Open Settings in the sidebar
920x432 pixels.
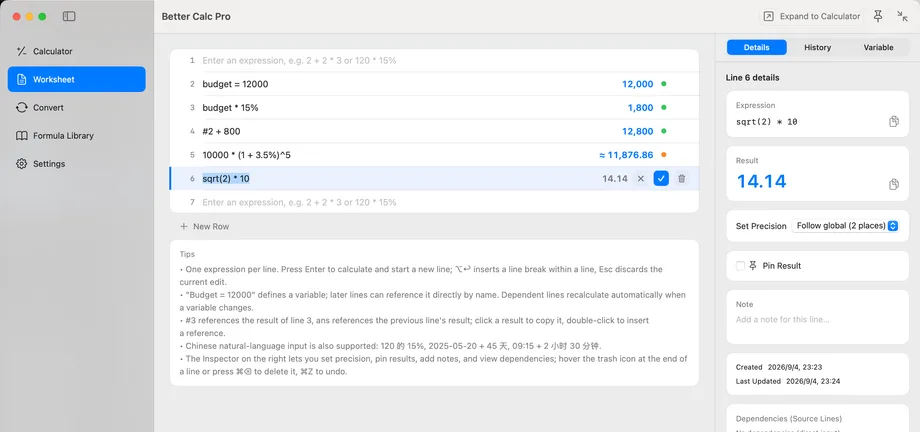76,164
